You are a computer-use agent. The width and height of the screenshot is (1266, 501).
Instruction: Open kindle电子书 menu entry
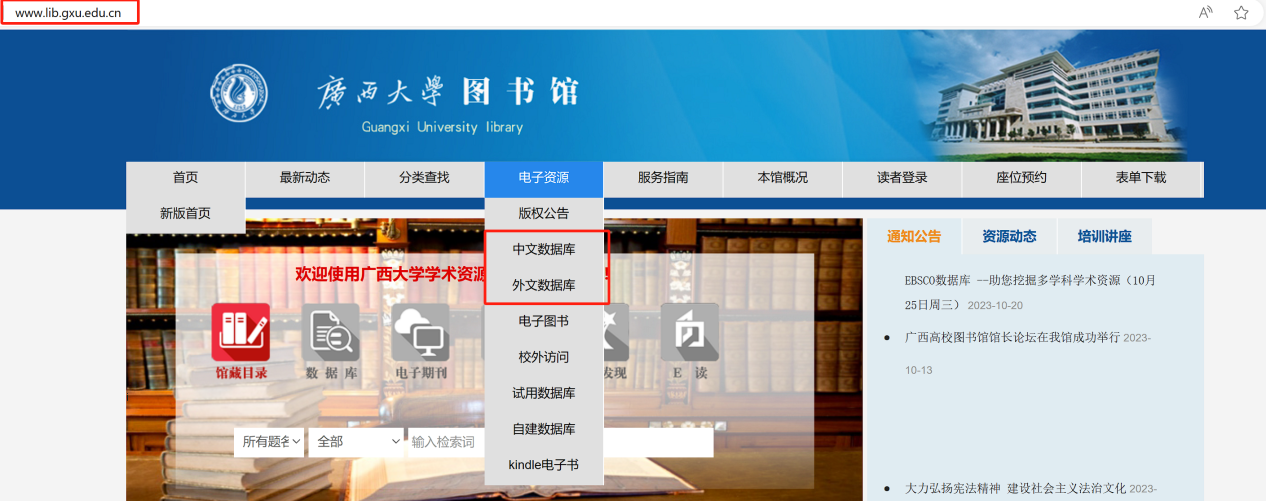544,465
